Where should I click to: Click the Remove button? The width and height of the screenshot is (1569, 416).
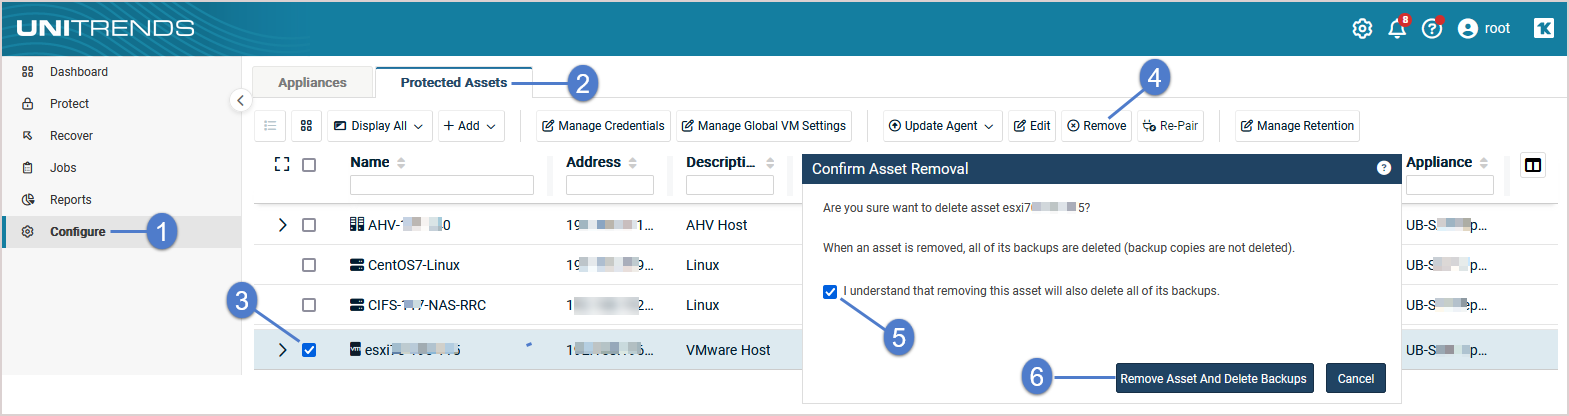pos(1096,126)
